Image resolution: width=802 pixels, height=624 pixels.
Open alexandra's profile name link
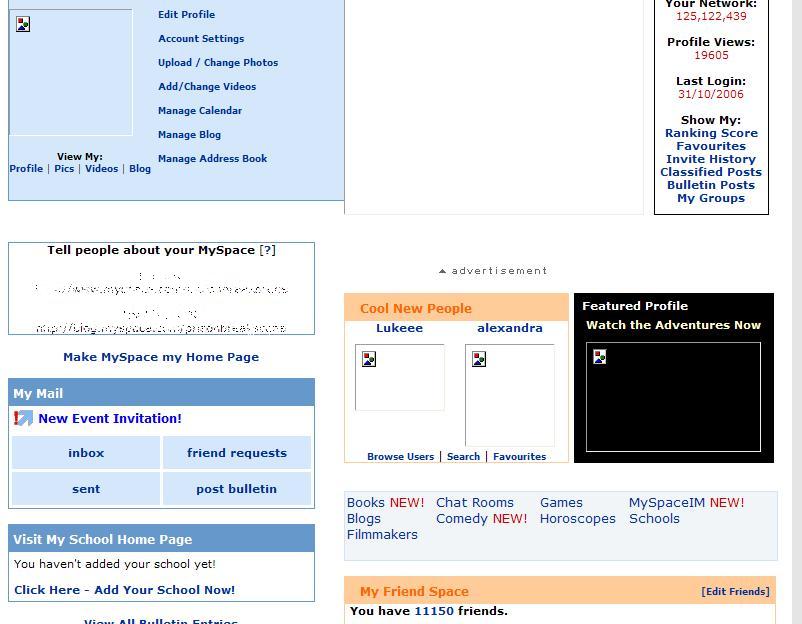tap(509, 328)
